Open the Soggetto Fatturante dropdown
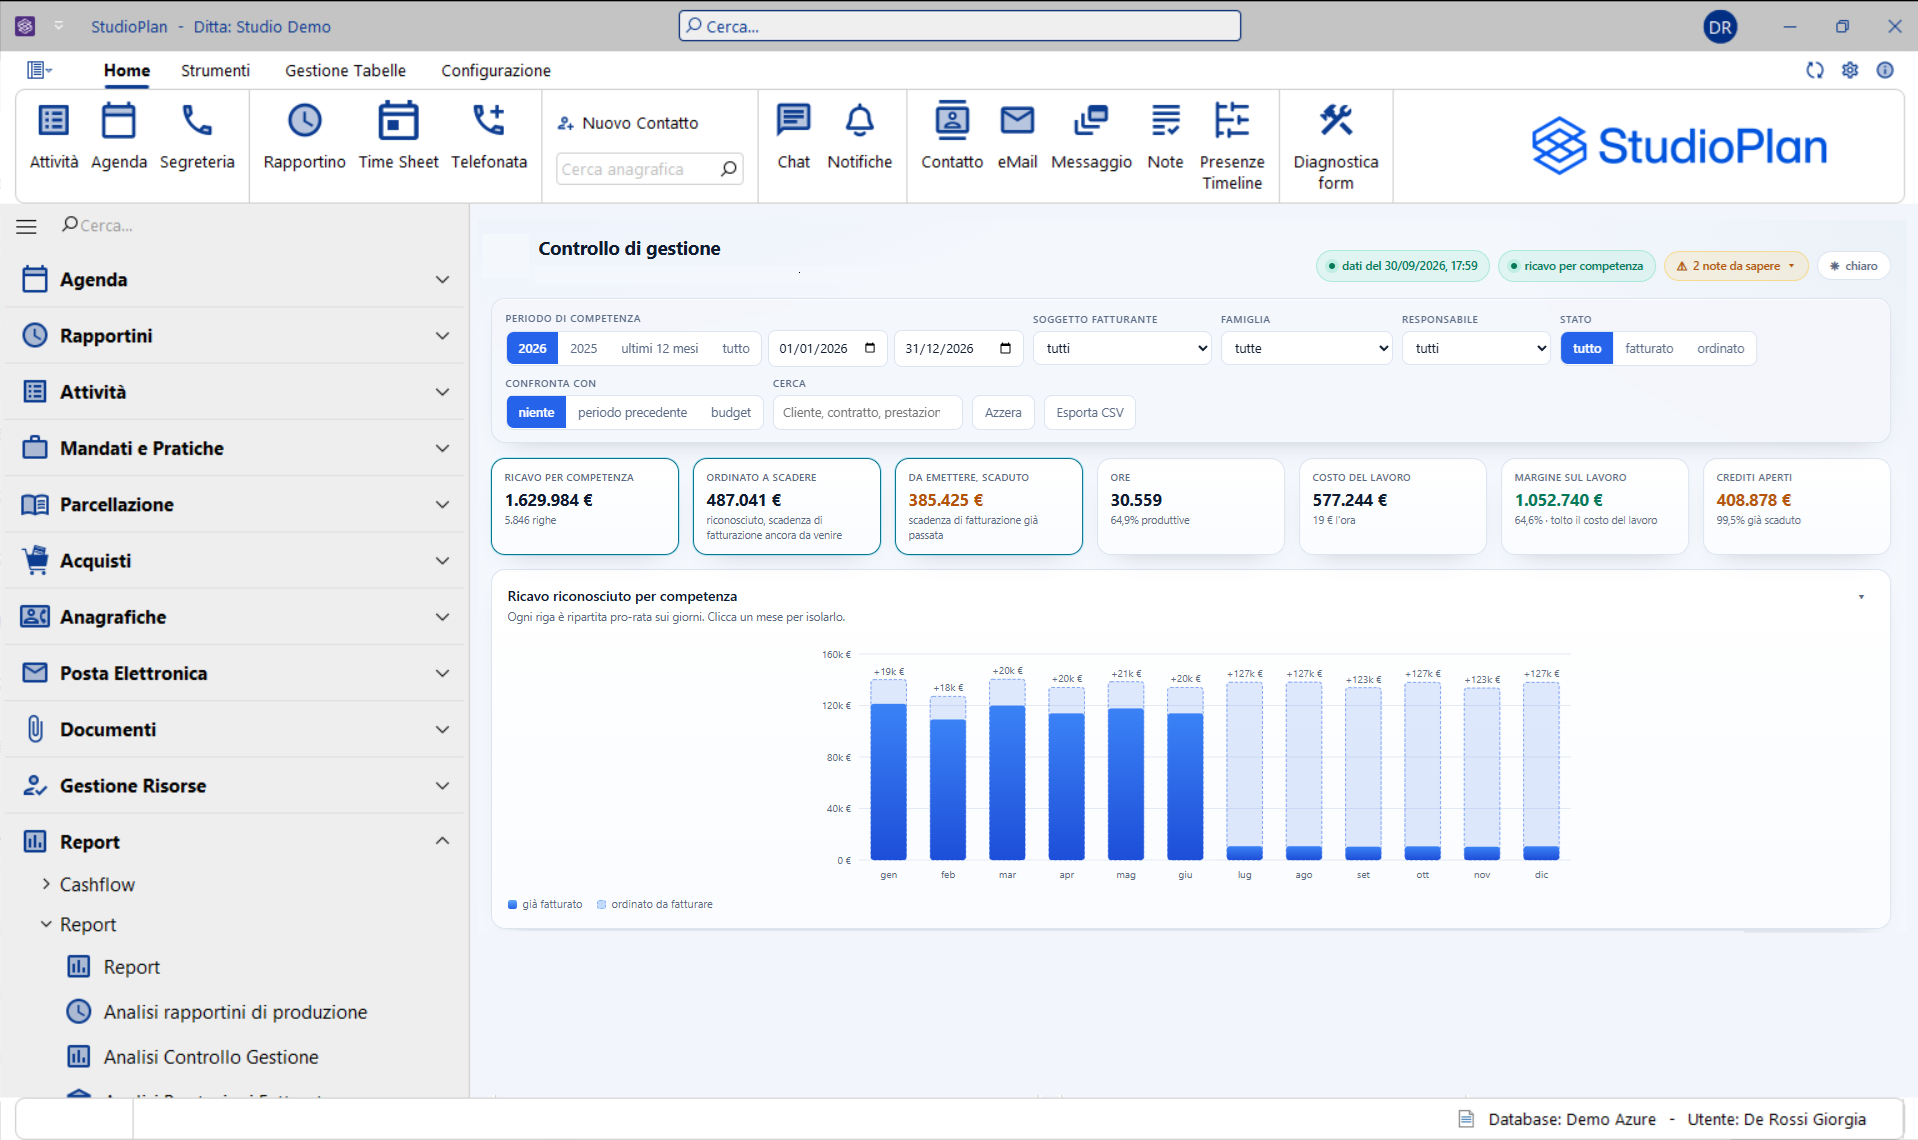Screen dimensions: 1918x1140 coord(1121,348)
